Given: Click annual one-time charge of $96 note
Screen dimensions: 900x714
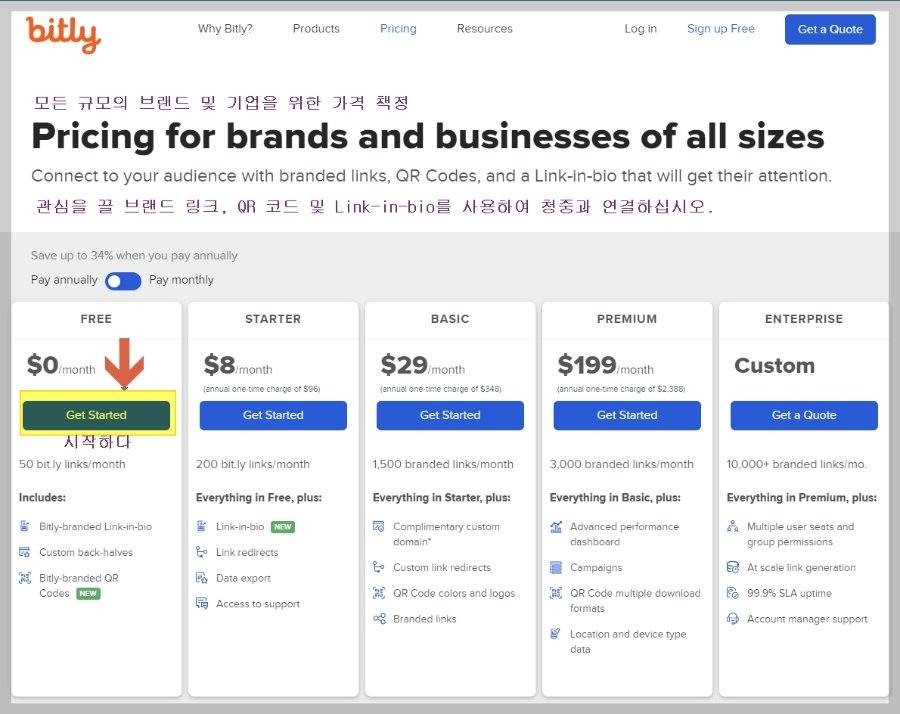Looking at the screenshot, I should (x=261, y=389).
